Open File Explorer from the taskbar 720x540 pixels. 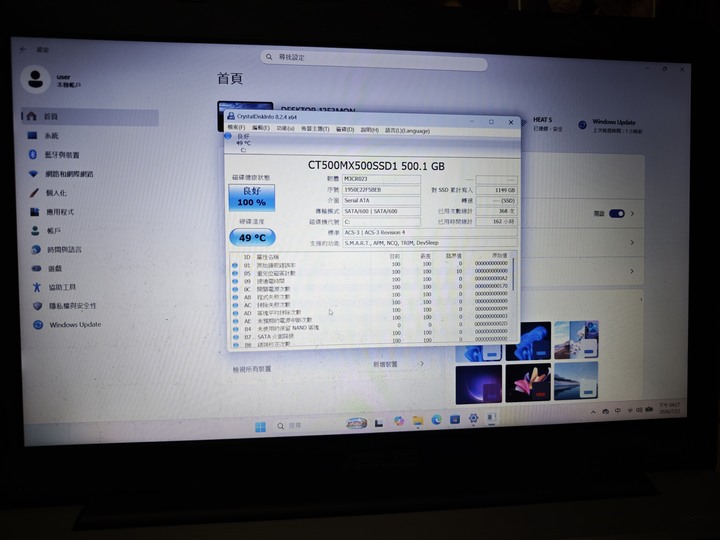click(x=417, y=421)
